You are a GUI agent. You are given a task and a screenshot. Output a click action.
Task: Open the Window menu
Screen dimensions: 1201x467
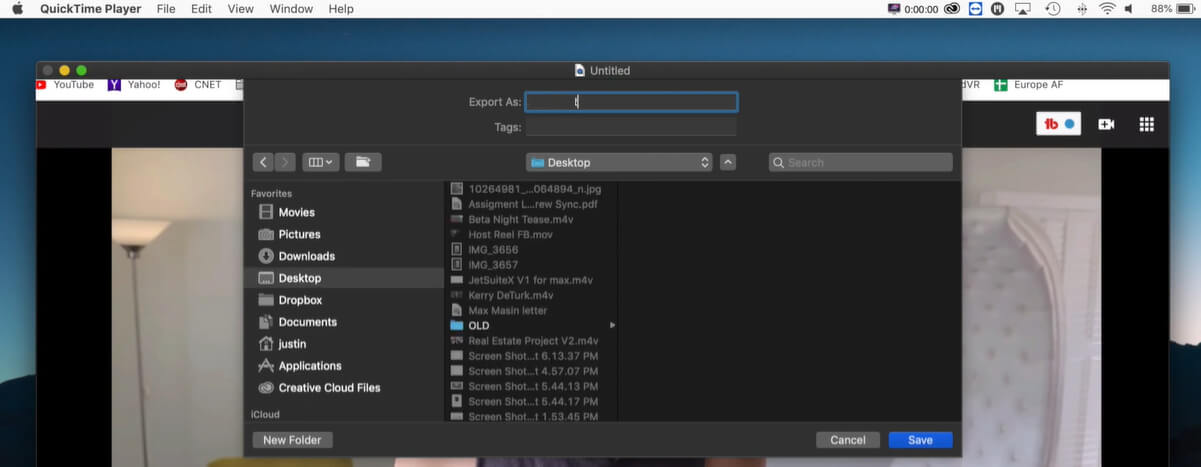point(291,9)
